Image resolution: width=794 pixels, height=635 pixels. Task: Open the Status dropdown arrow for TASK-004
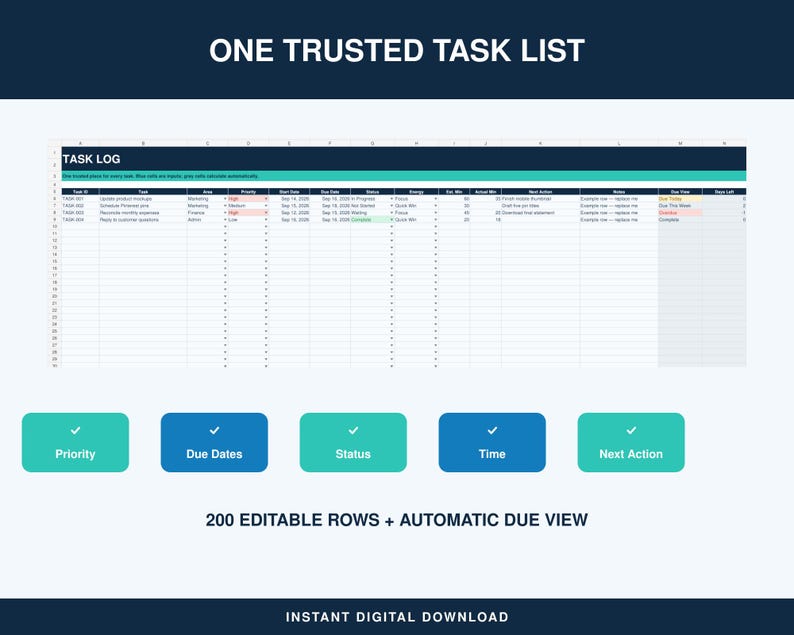tap(391, 220)
